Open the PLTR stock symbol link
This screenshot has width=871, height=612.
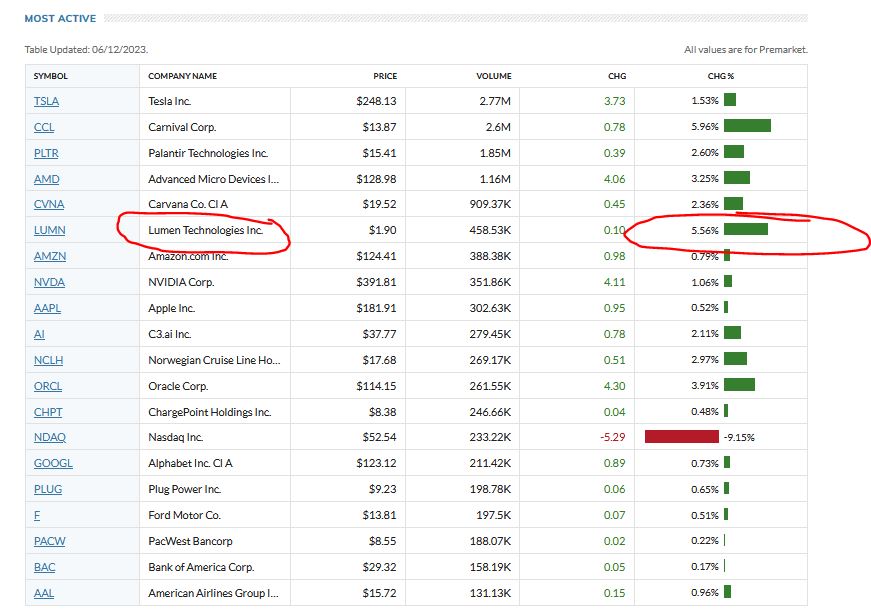[x=46, y=153]
